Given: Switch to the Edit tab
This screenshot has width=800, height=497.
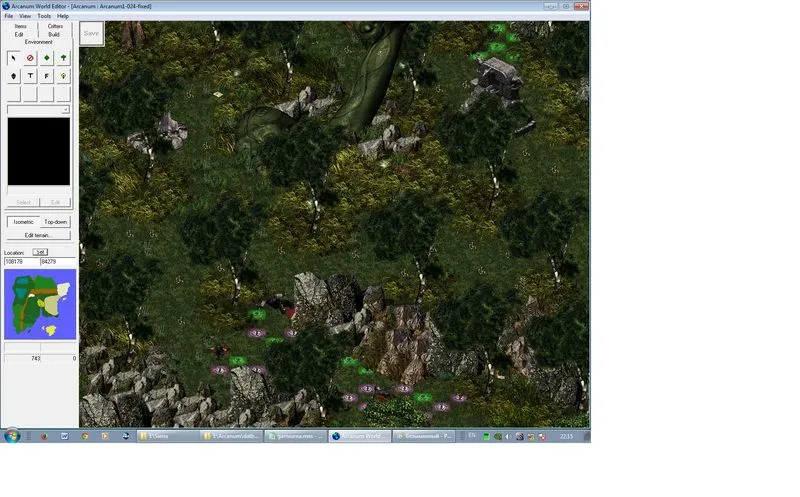Looking at the screenshot, I should pyautogui.click(x=19, y=34).
